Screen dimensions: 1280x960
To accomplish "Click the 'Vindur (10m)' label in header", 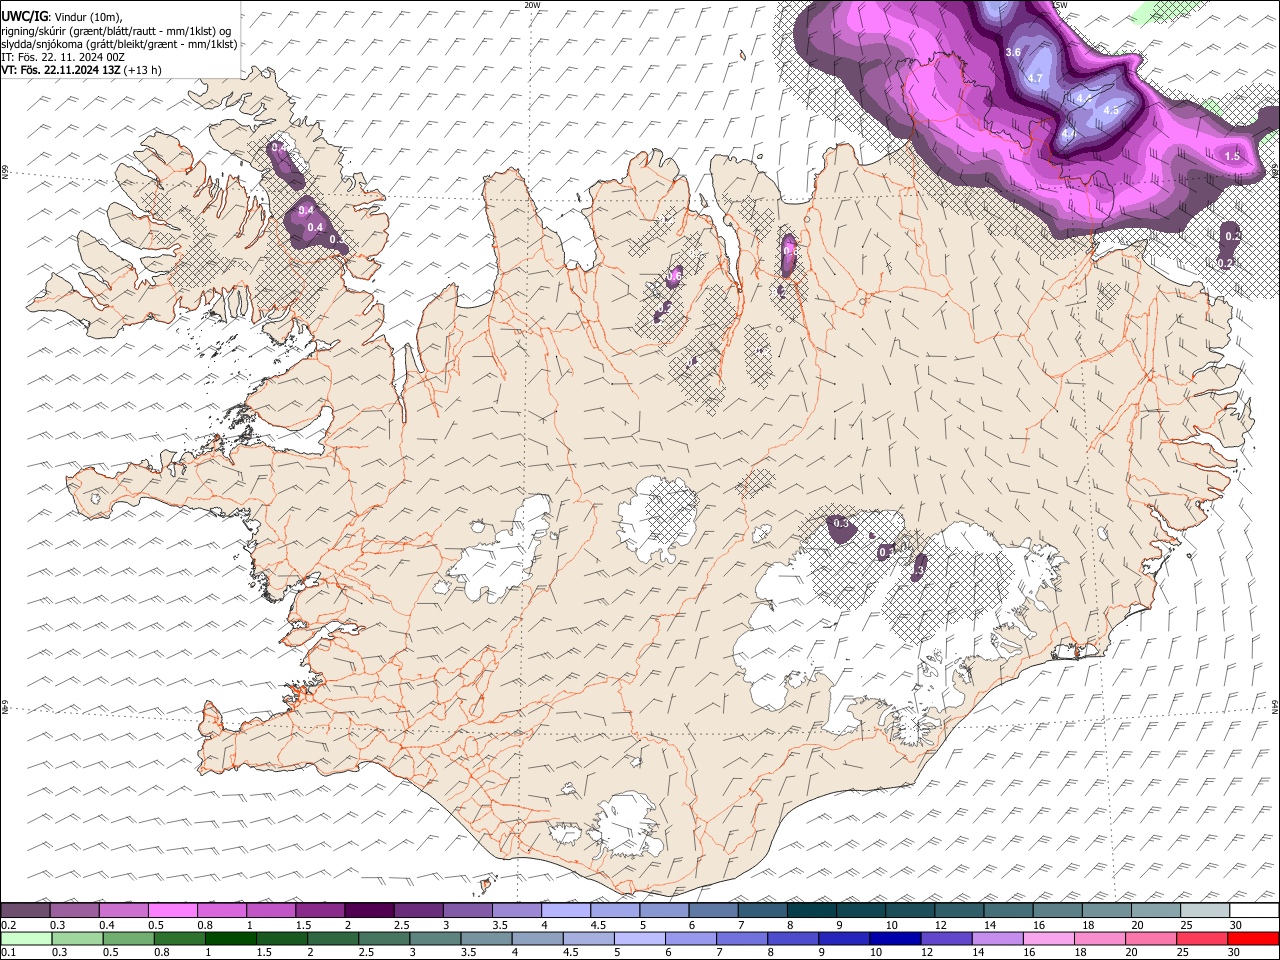I will [x=88, y=17].
